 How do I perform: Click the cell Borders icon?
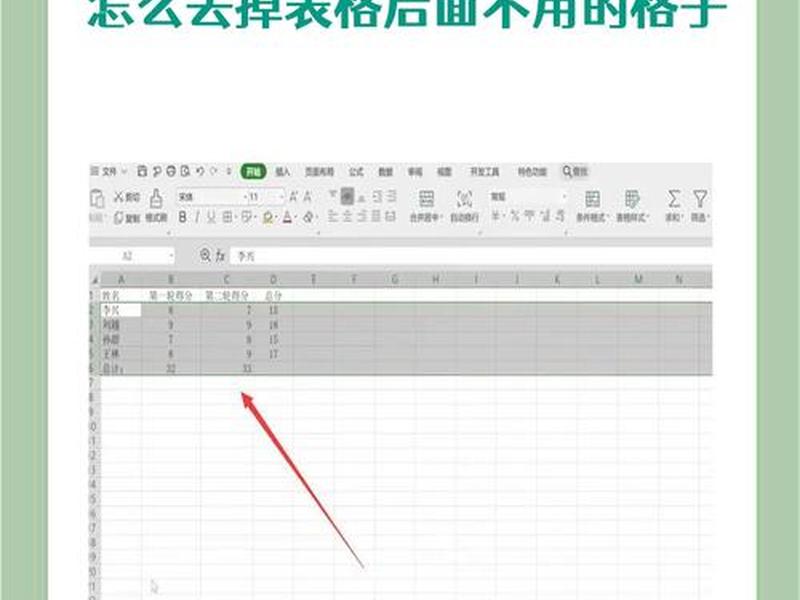click(x=228, y=218)
